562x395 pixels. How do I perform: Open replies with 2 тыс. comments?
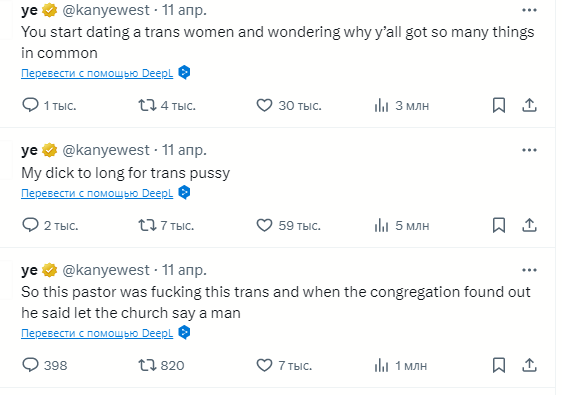pos(50,225)
